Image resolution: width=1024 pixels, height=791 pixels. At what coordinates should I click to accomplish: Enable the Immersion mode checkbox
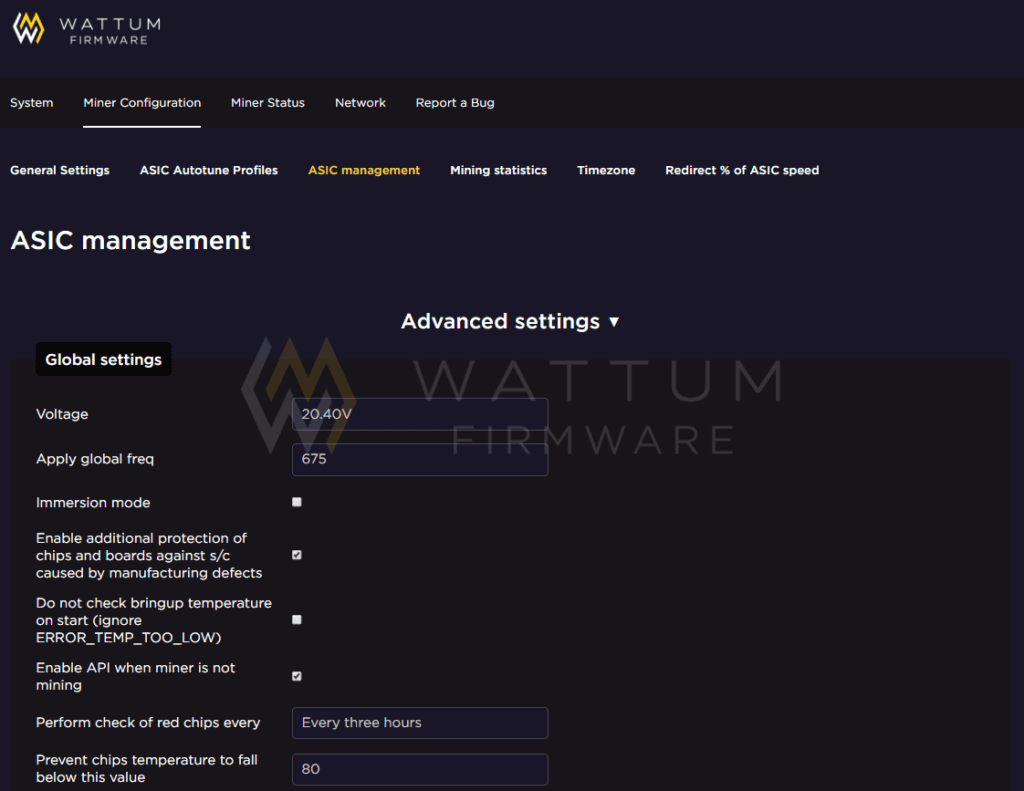click(297, 502)
